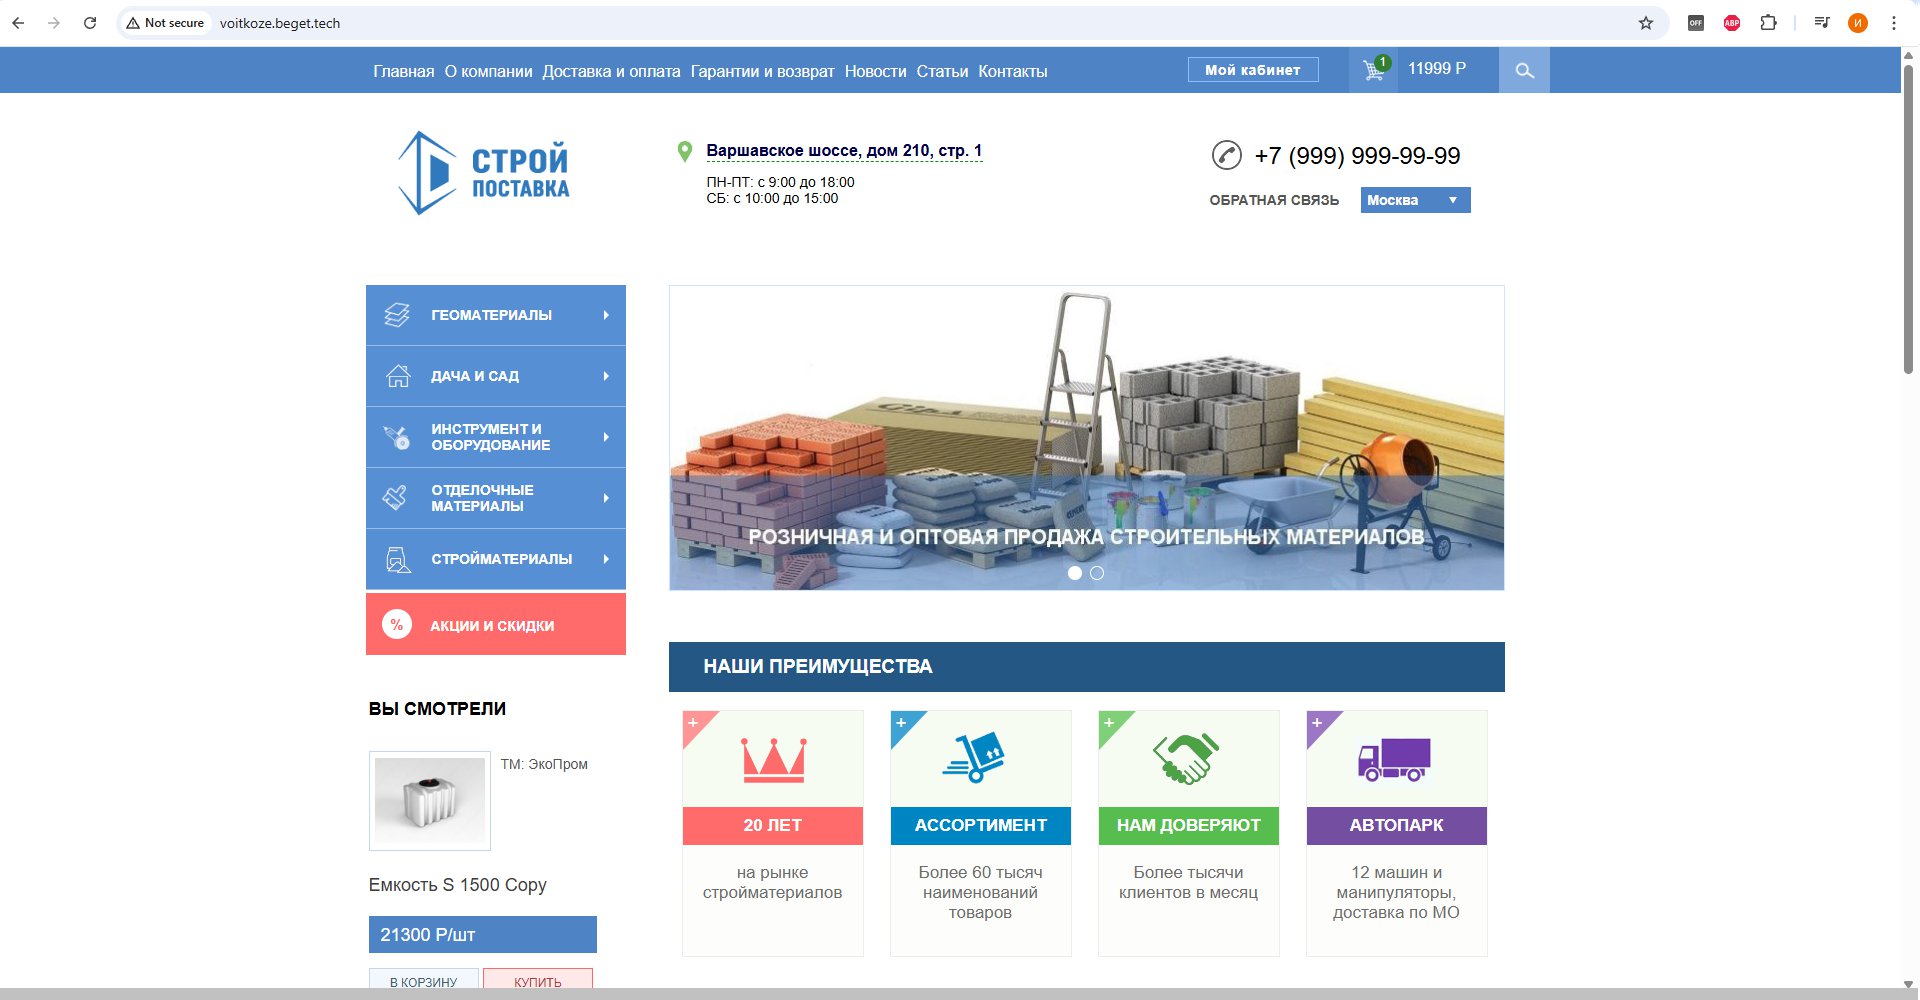Click the extension icon labeled OFF
Image resolution: width=1920 pixels, height=1000 pixels.
(x=1696, y=23)
